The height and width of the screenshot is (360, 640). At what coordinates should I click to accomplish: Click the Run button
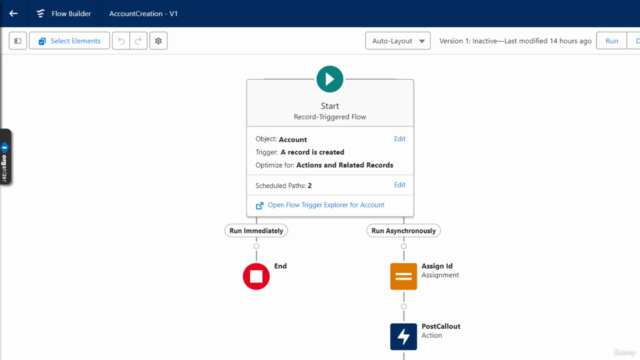click(611, 41)
